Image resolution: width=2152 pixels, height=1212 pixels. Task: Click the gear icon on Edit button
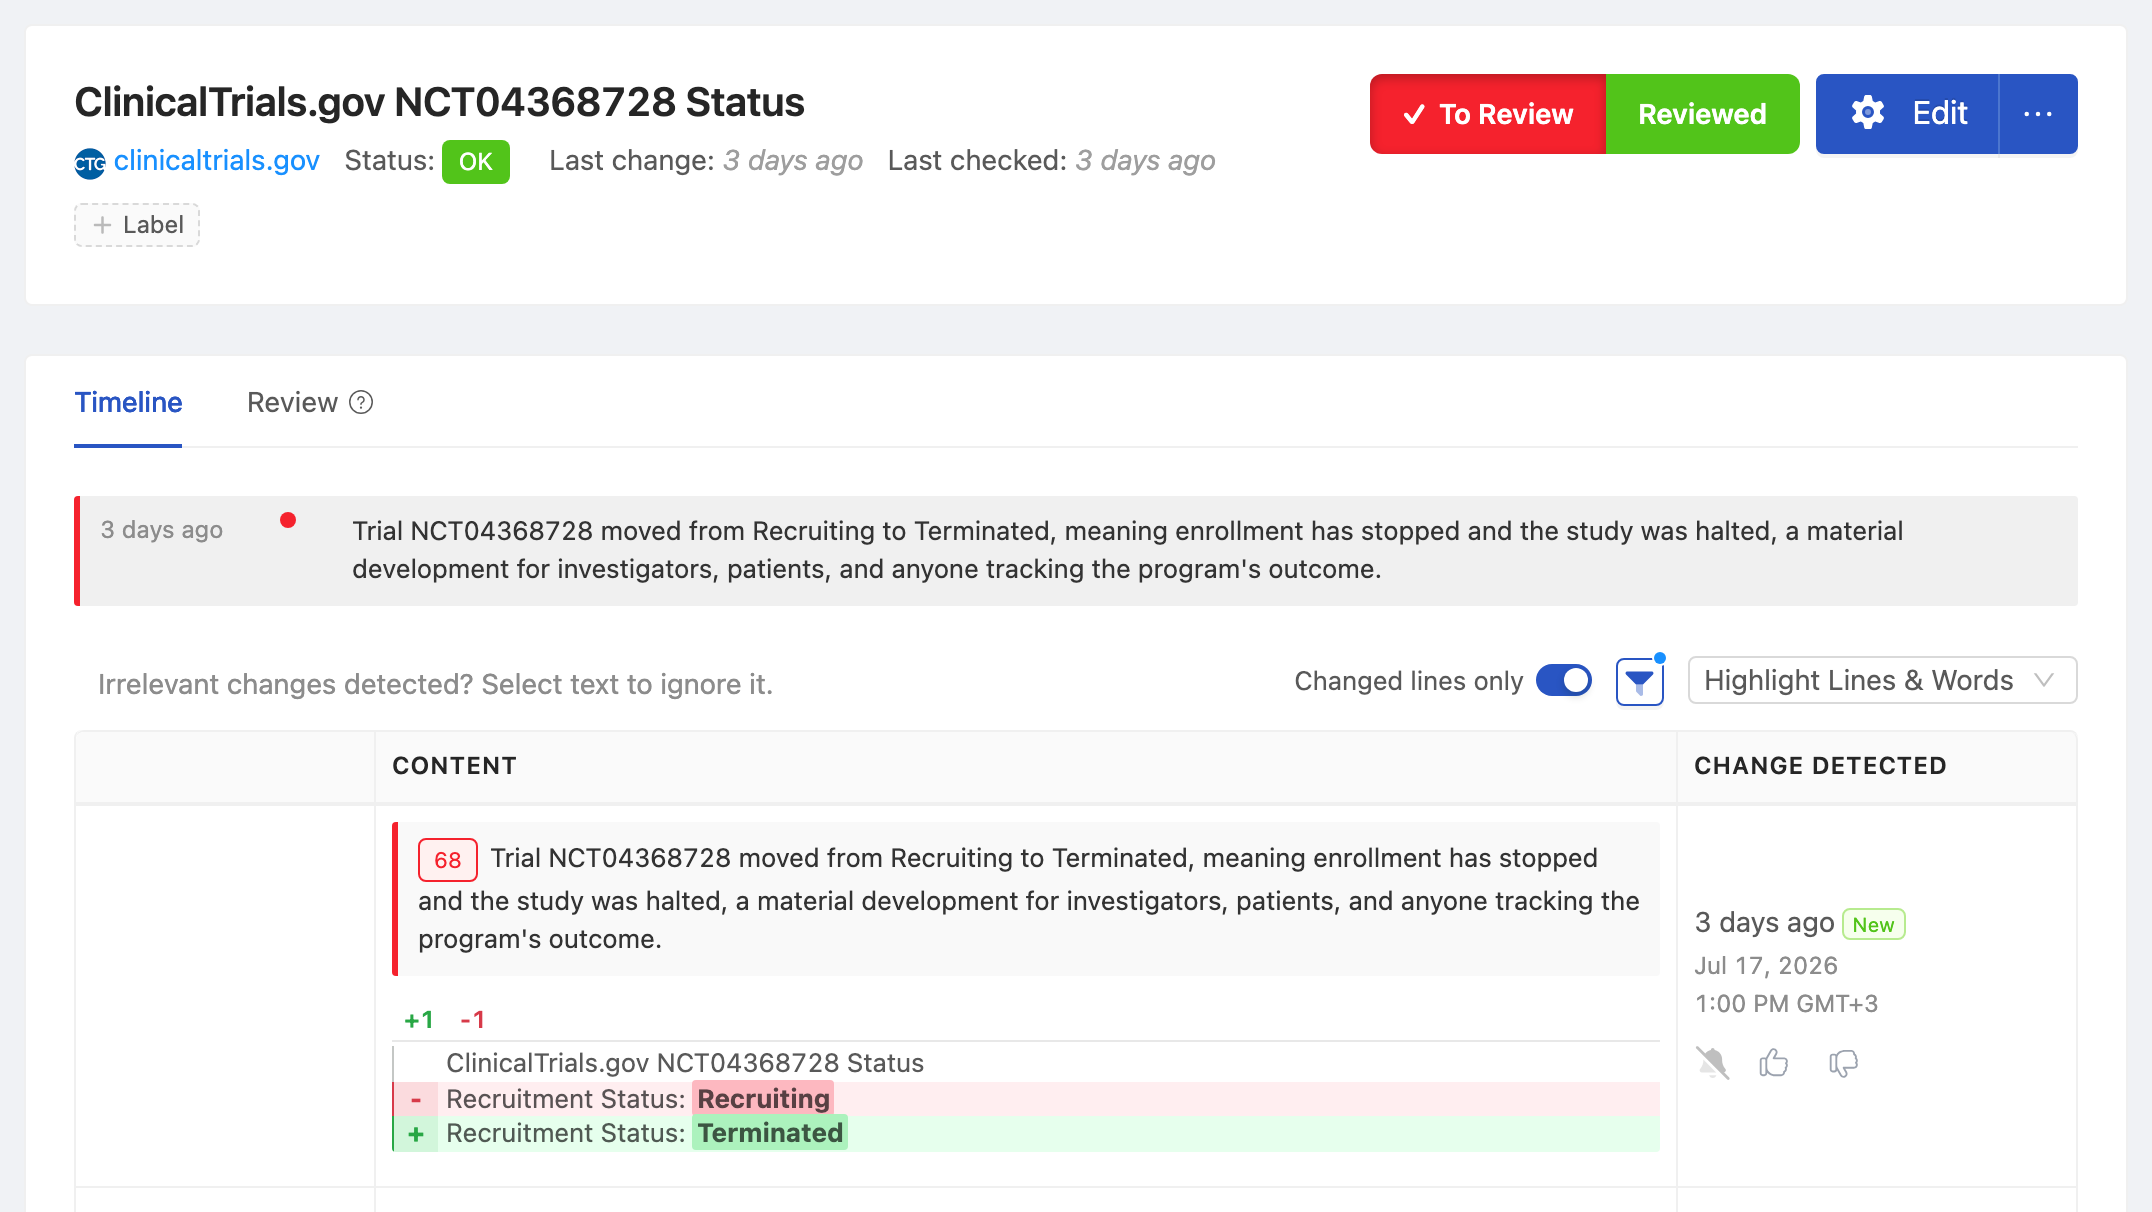[1868, 113]
